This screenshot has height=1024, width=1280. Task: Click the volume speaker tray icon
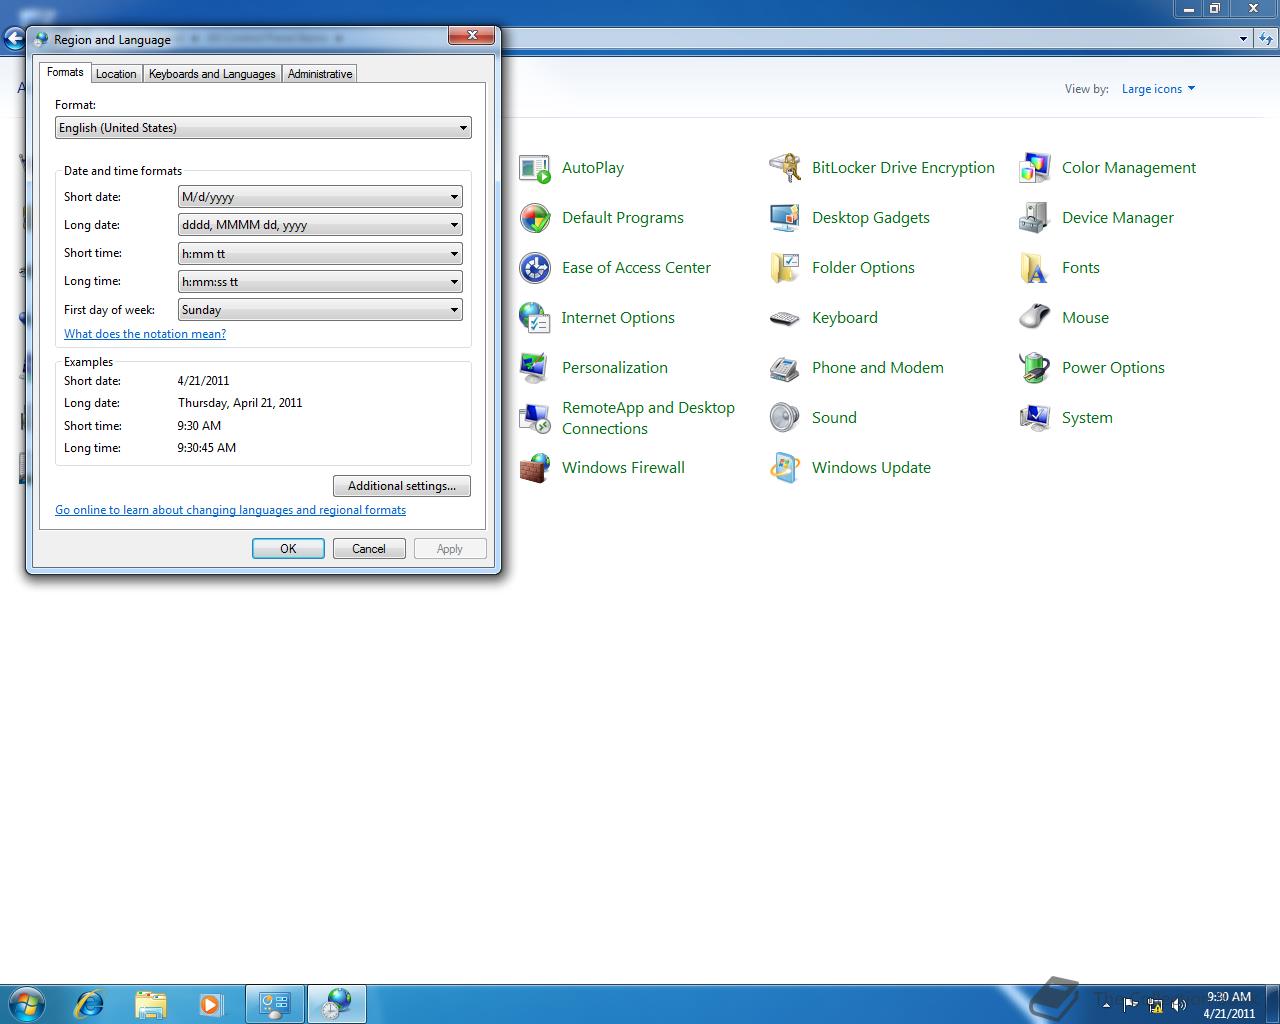pyautogui.click(x=1178, y=1004)
